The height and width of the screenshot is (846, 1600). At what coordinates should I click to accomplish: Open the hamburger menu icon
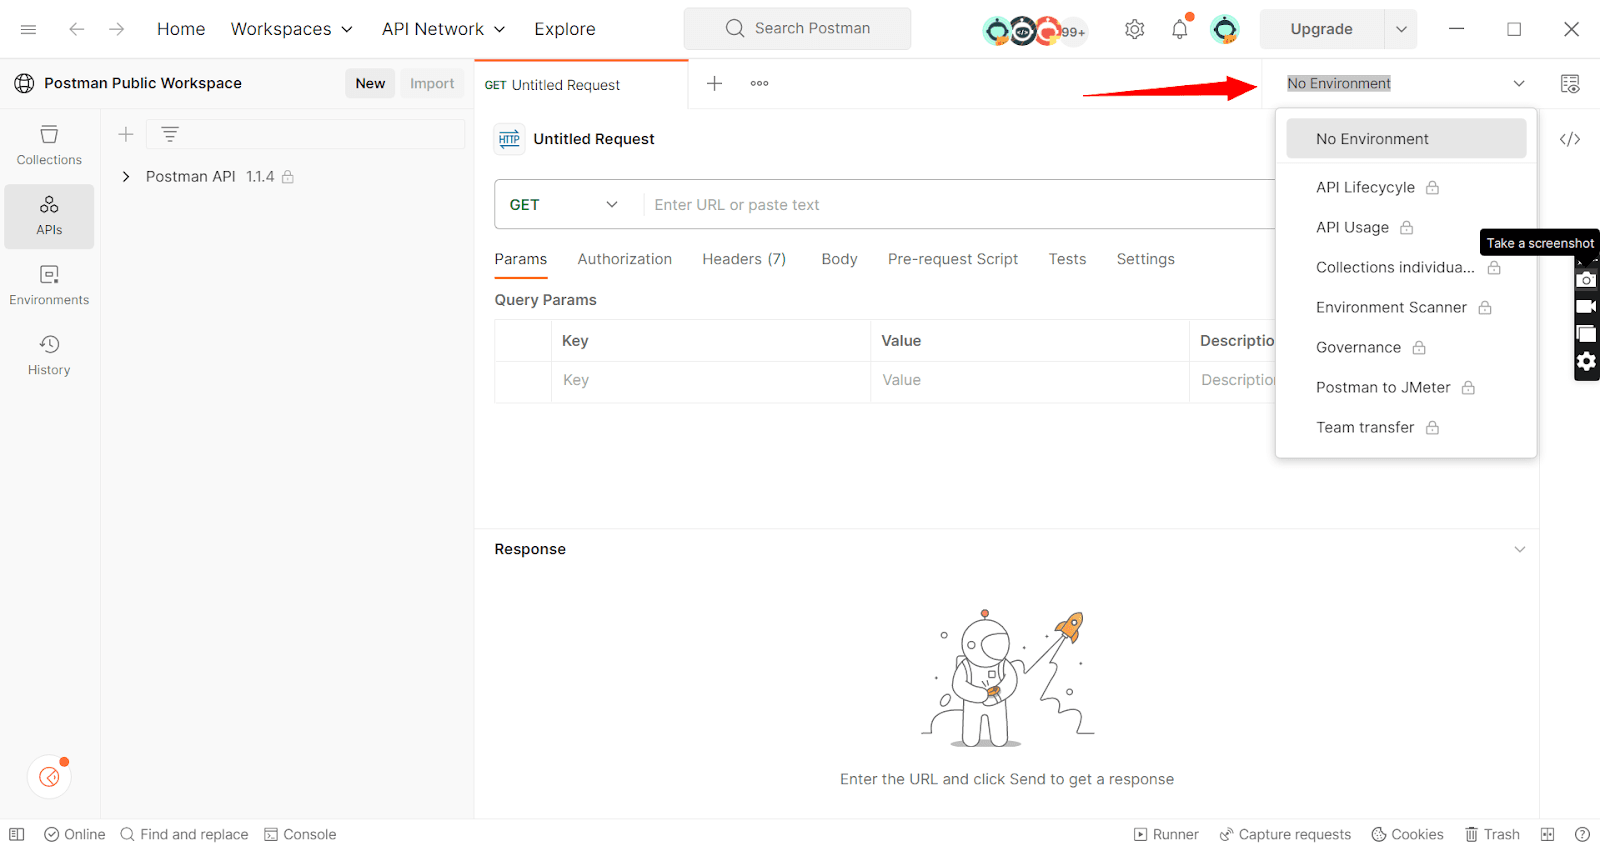(28, 29)
